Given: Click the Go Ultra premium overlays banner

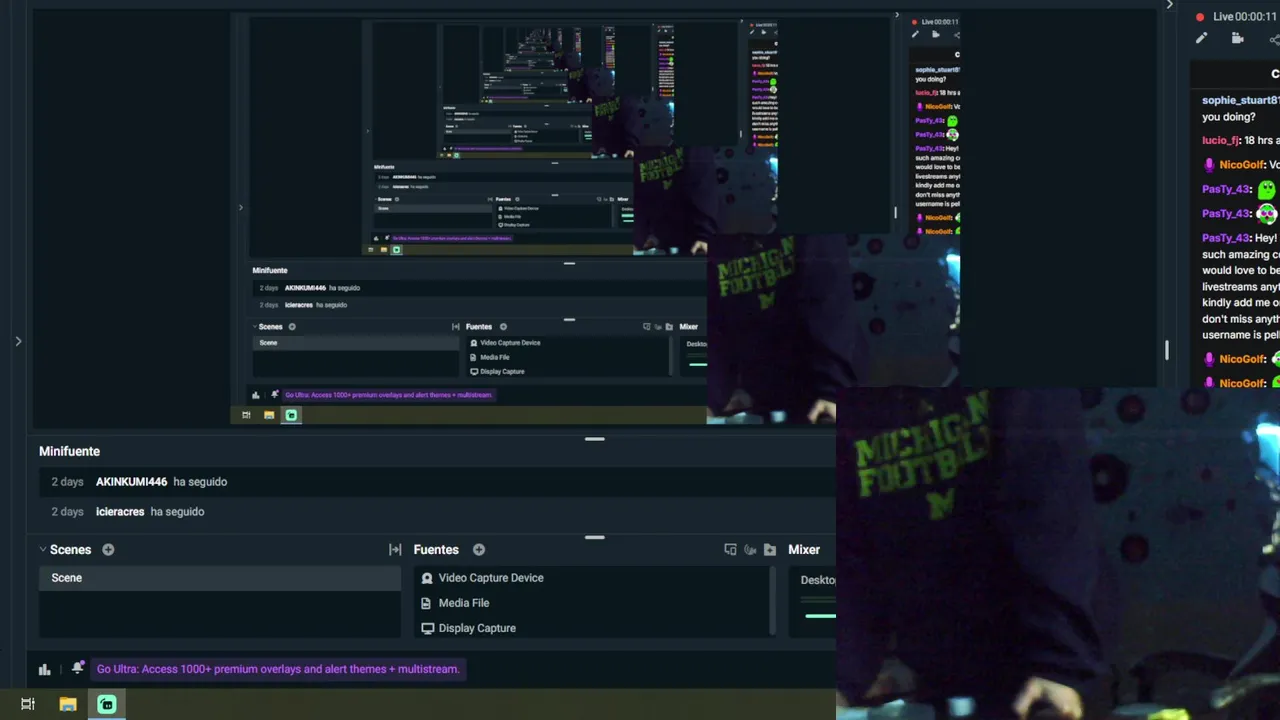Looking at the screenshot, I should coord(278,669).
